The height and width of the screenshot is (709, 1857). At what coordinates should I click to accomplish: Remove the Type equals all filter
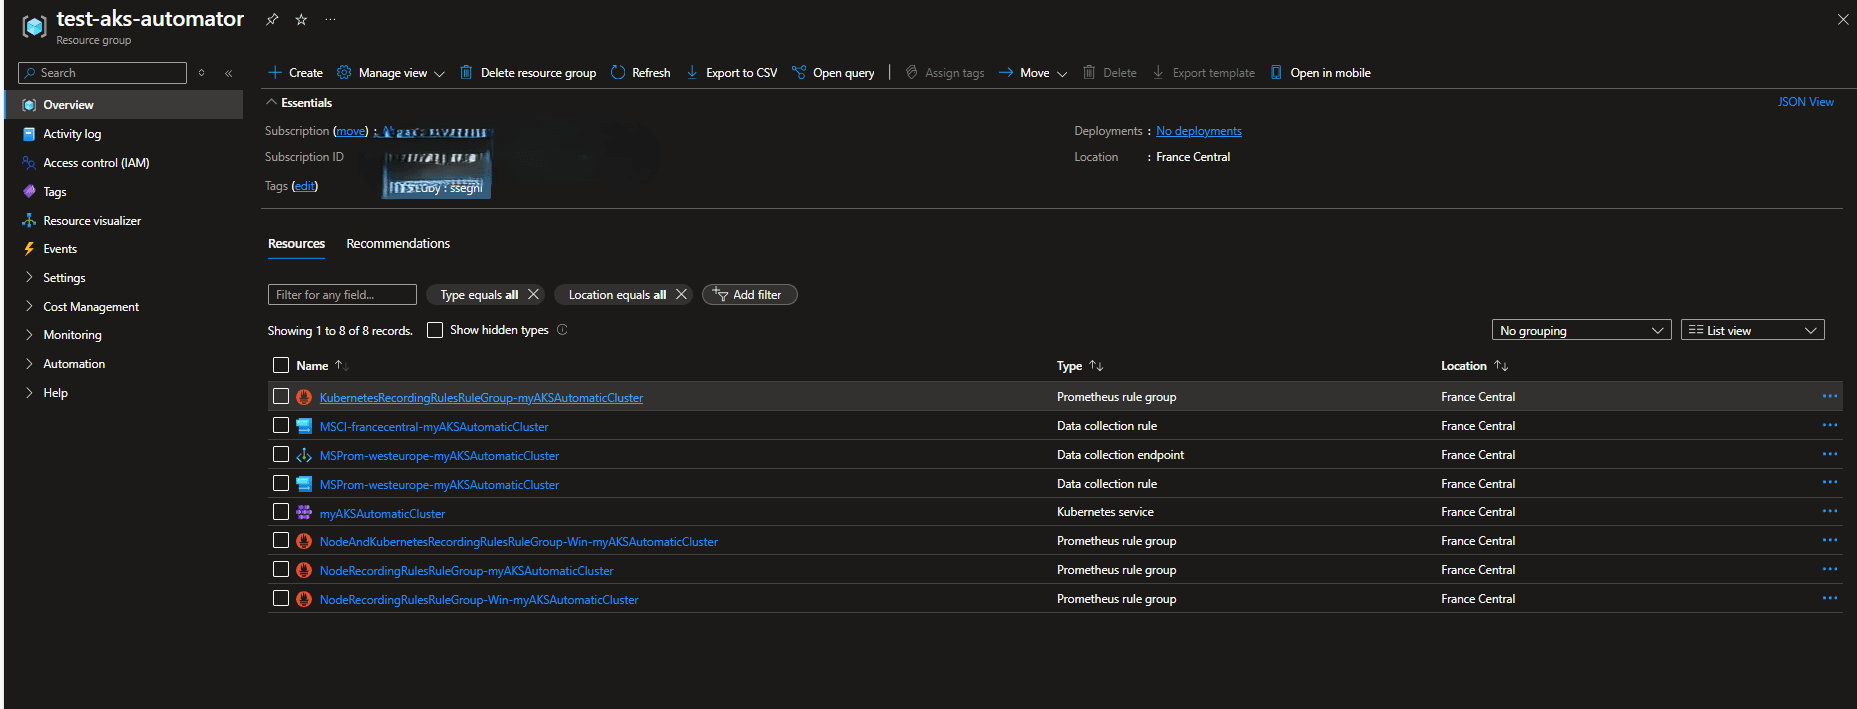(x=534, y=294)
